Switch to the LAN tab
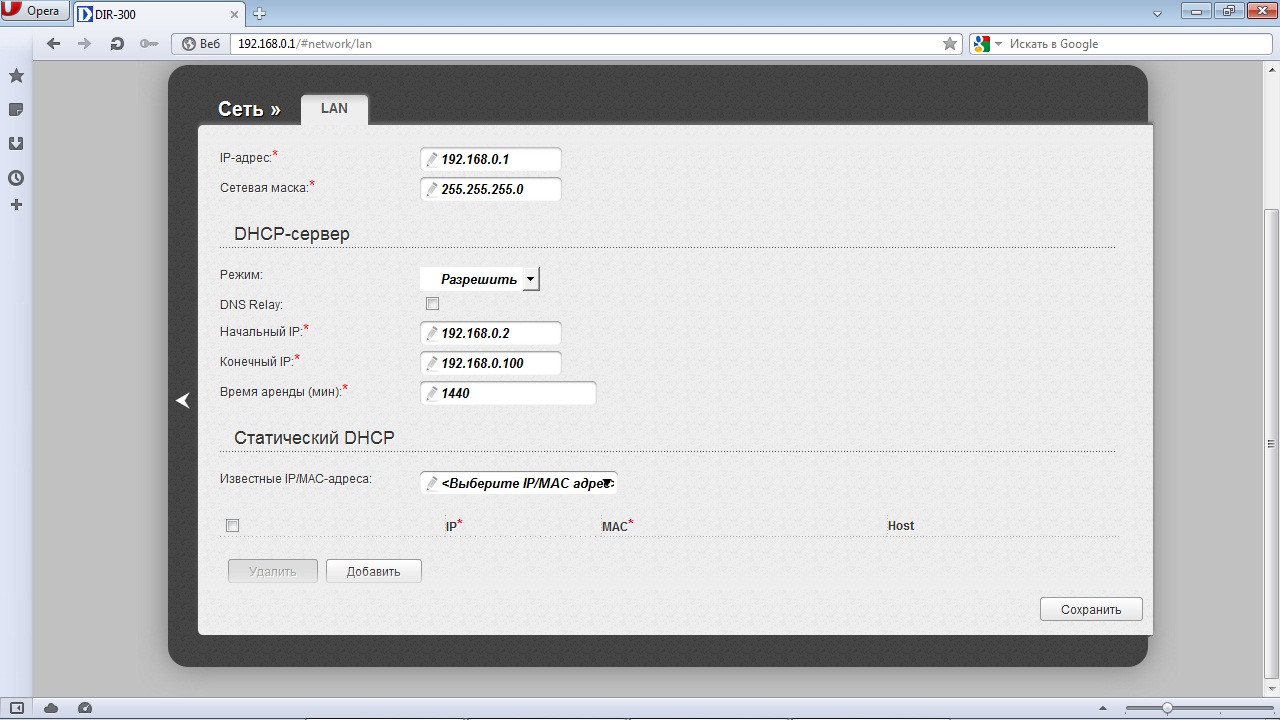Screen dimensions: 1280x720 click(334, 109)
